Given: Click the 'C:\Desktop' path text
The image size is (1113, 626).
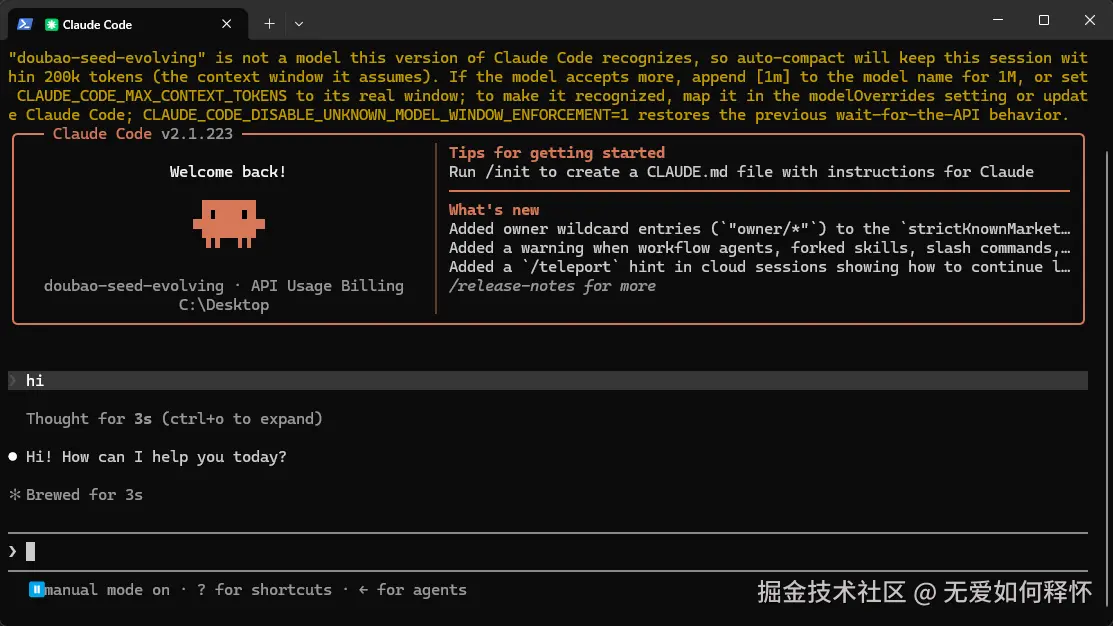Looking at the screenshot, I should pyautogui.click(x=224, y=305).
